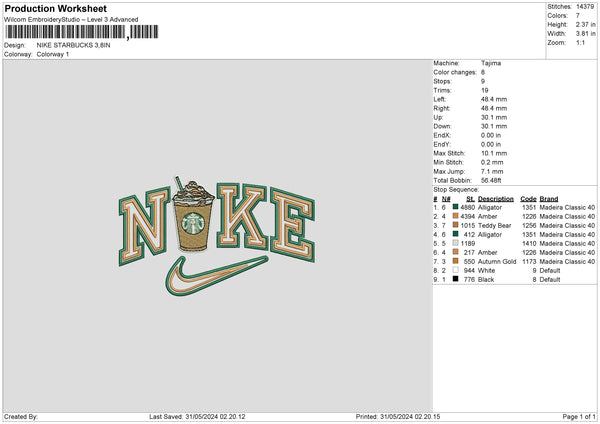The image size is (600, 424).
Task: Click the Nike swoosh in the design preview
Action: [217, 276]
